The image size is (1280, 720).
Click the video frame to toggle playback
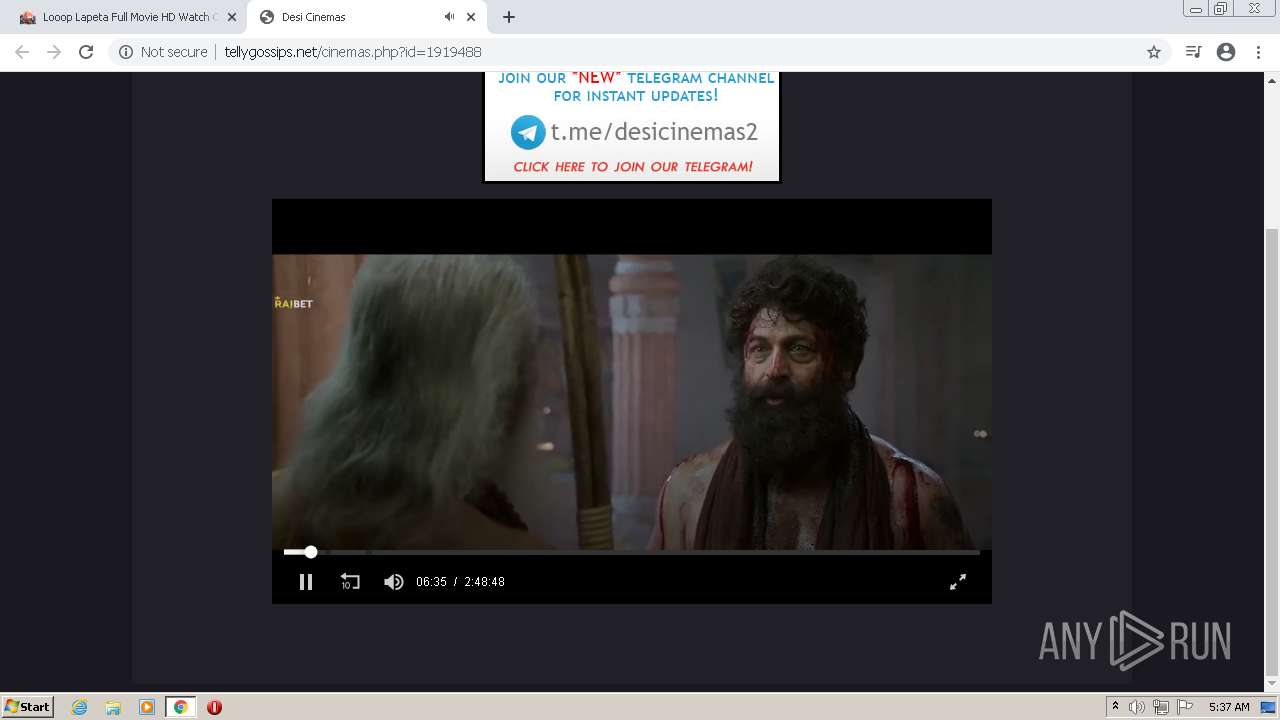pos(632,401)
